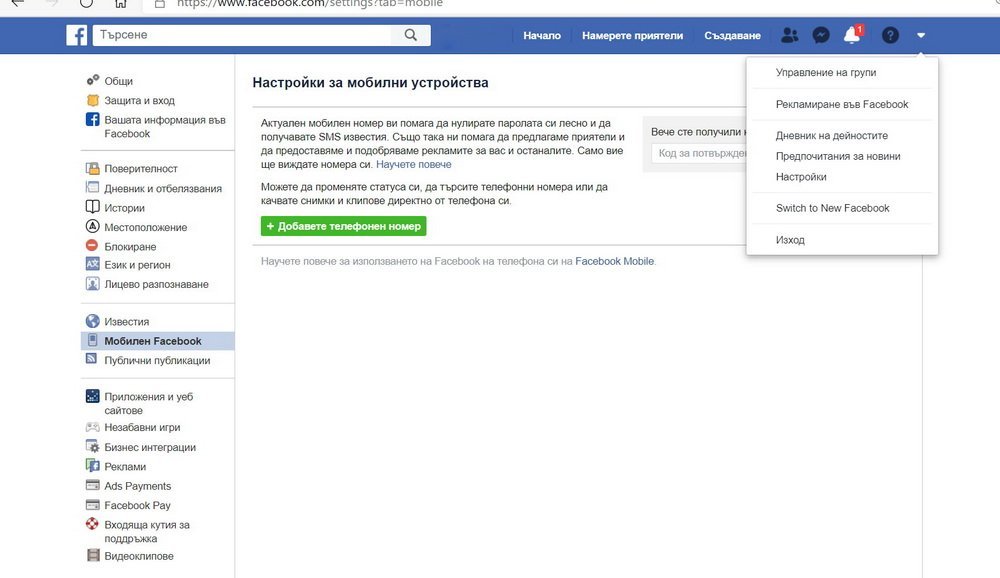Open the Messenger icon

pos(821,35)
